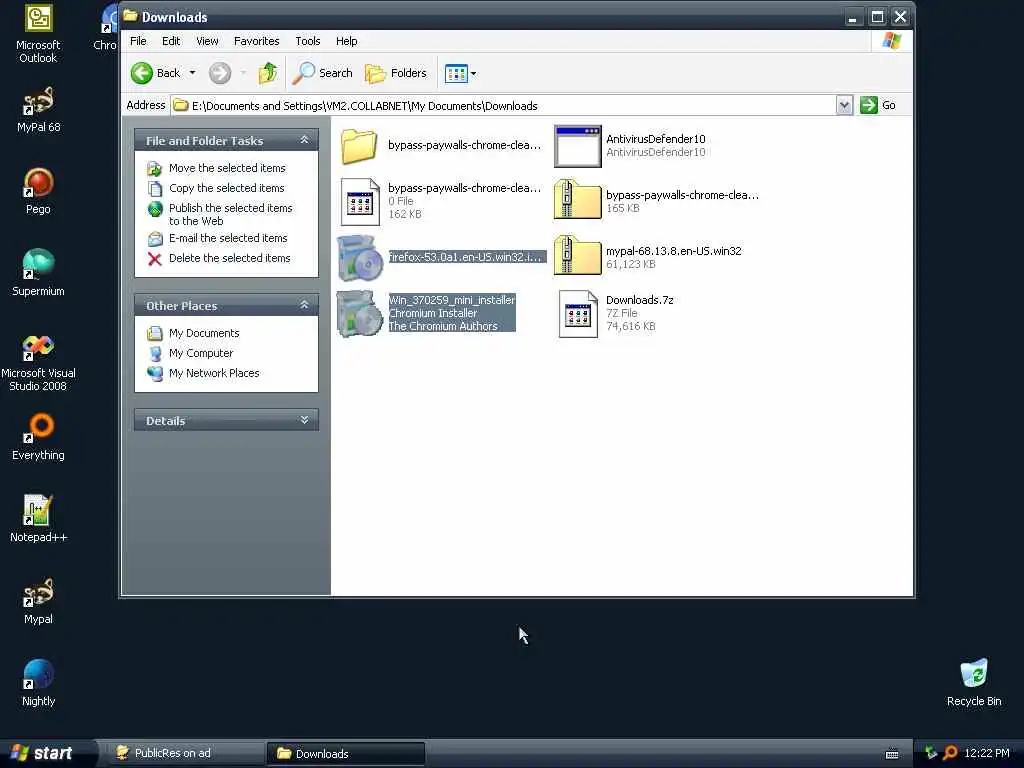This screenshot has height=768, width=1024.
Task: Click the address bar path field
Action: coord(504,106)
